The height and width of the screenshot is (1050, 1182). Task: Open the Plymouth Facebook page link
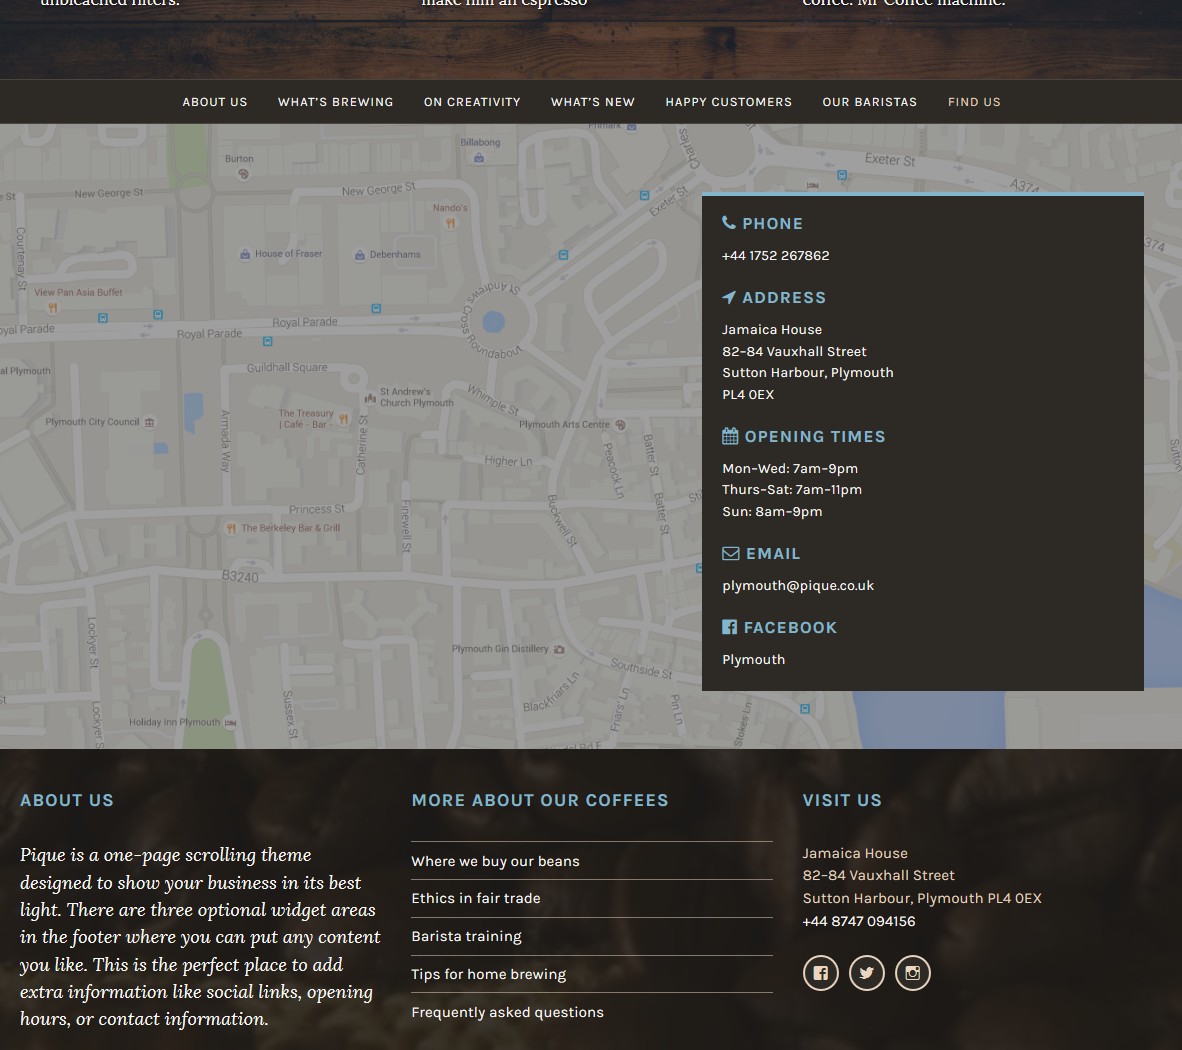coord(753,659)
